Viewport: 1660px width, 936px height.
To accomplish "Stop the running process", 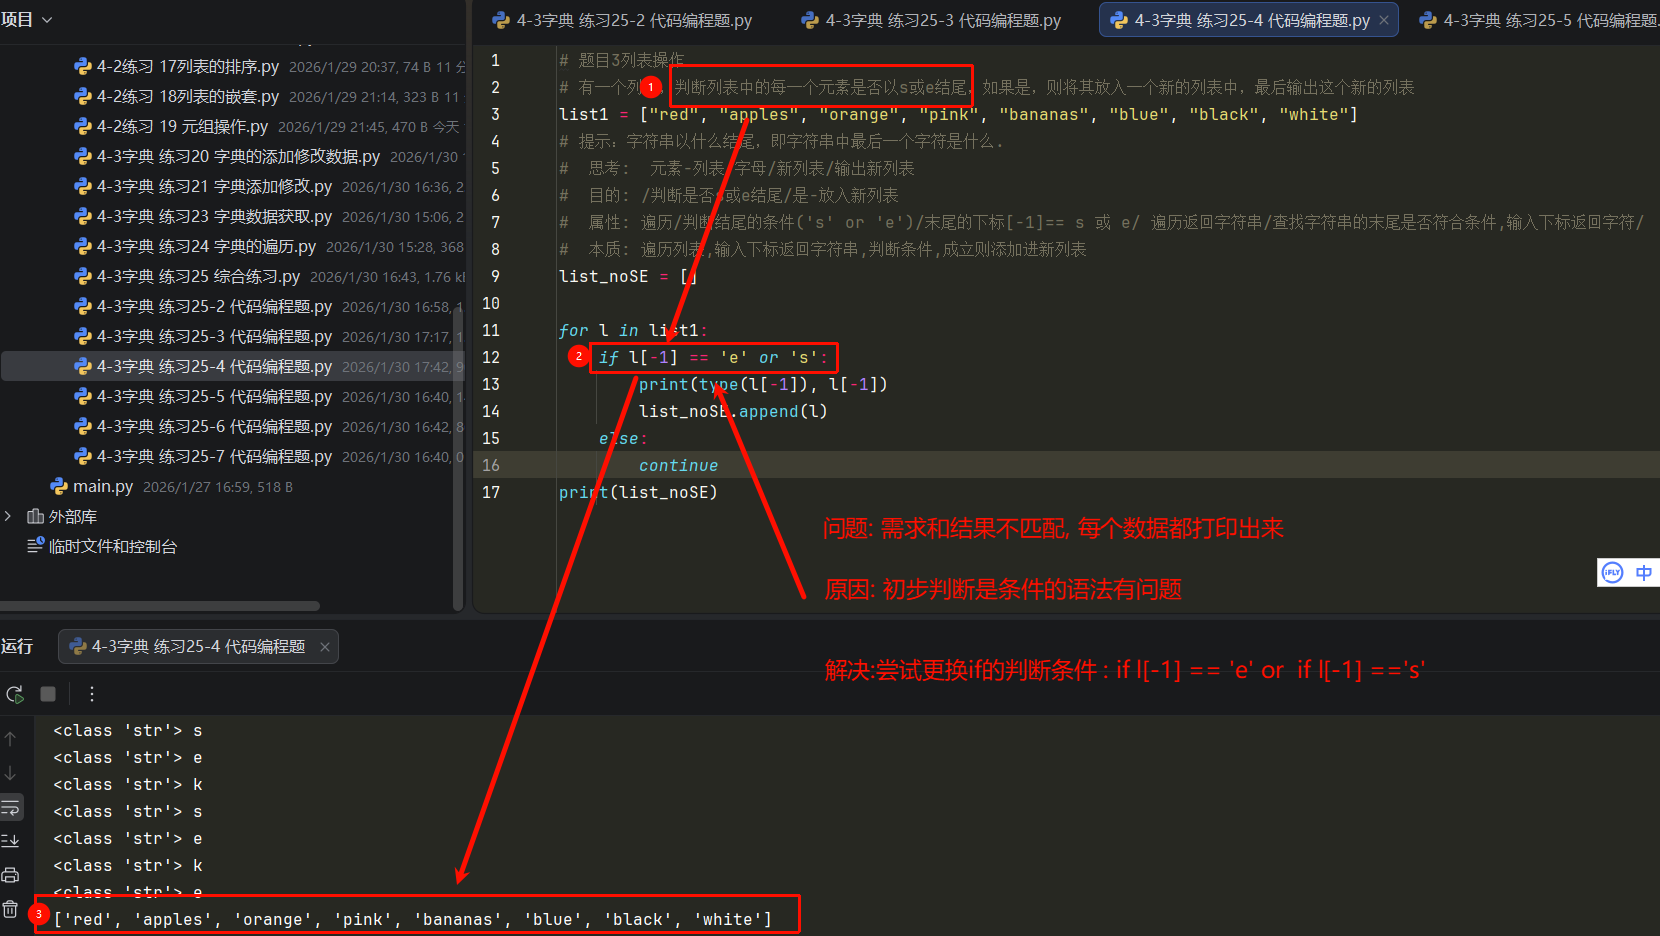I will 48,694.
